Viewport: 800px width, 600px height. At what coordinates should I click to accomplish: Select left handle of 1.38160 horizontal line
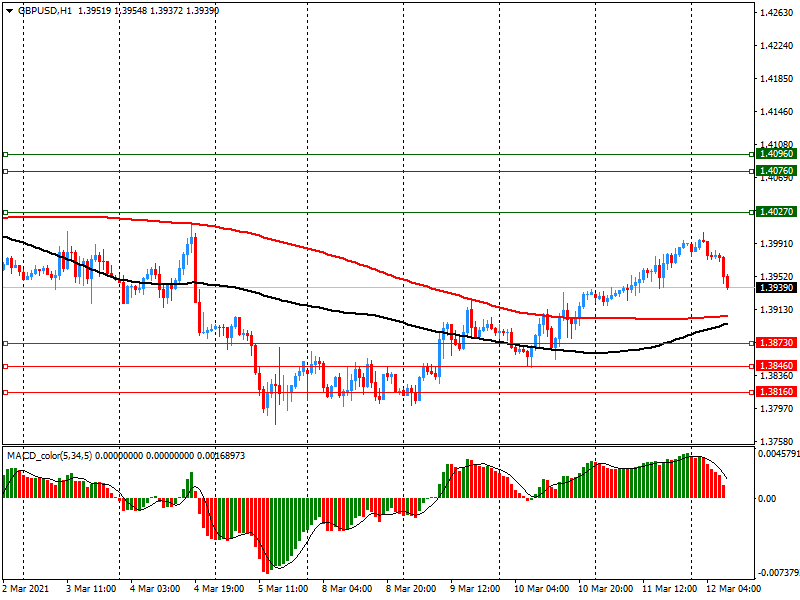[x=6, y=392]
